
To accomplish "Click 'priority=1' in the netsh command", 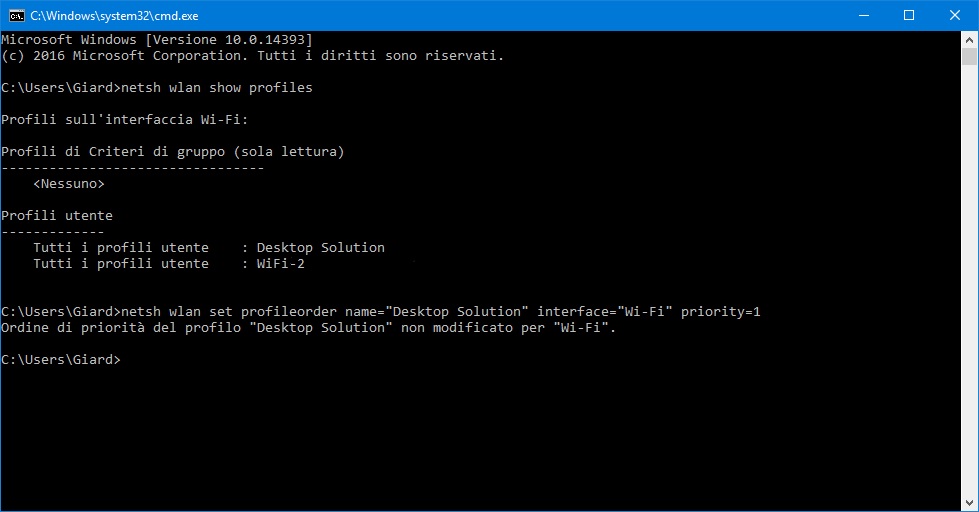I will pyautogui.click(x=720, y=312).
